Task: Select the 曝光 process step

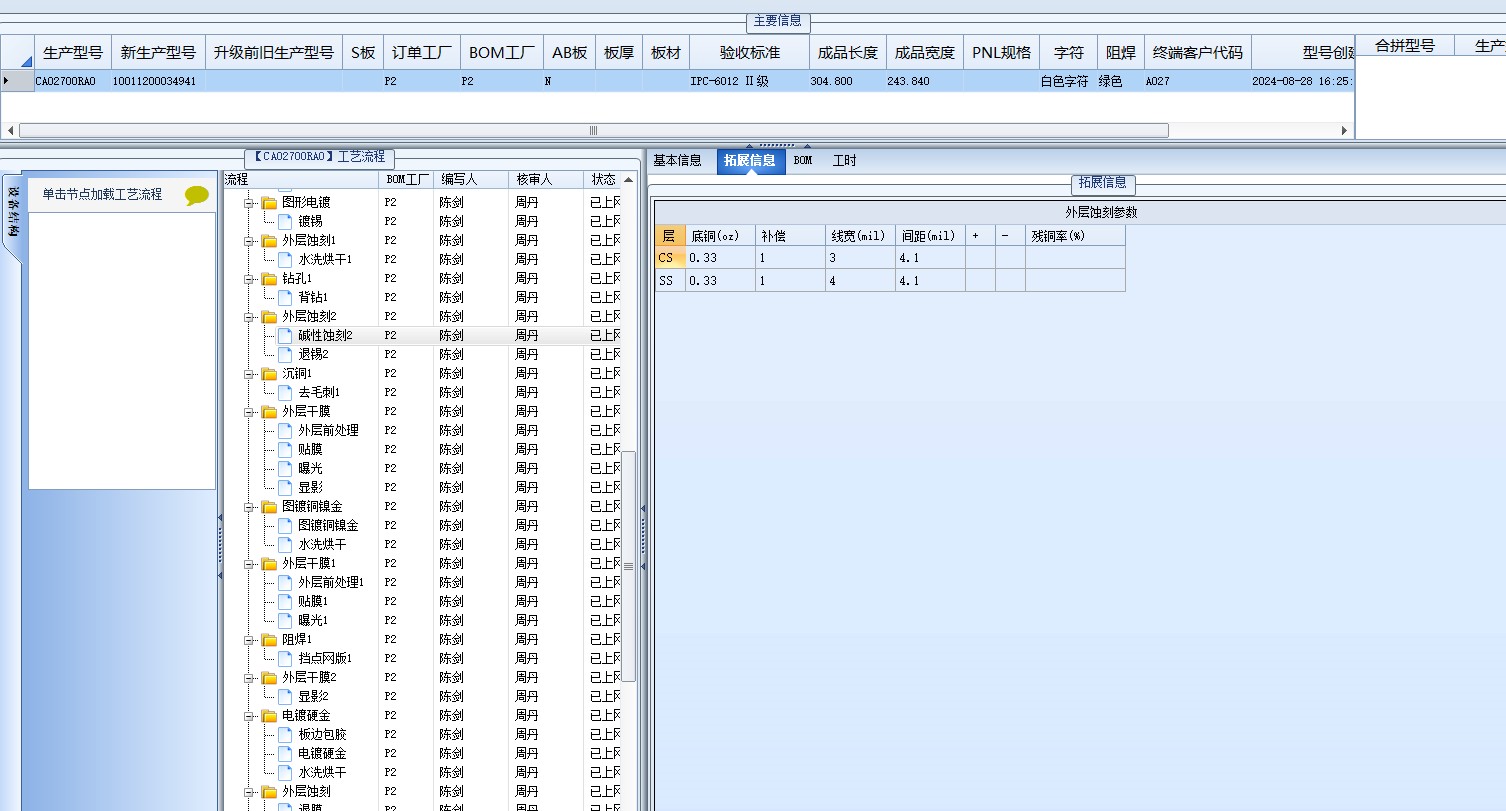Action: pos(310,468)
